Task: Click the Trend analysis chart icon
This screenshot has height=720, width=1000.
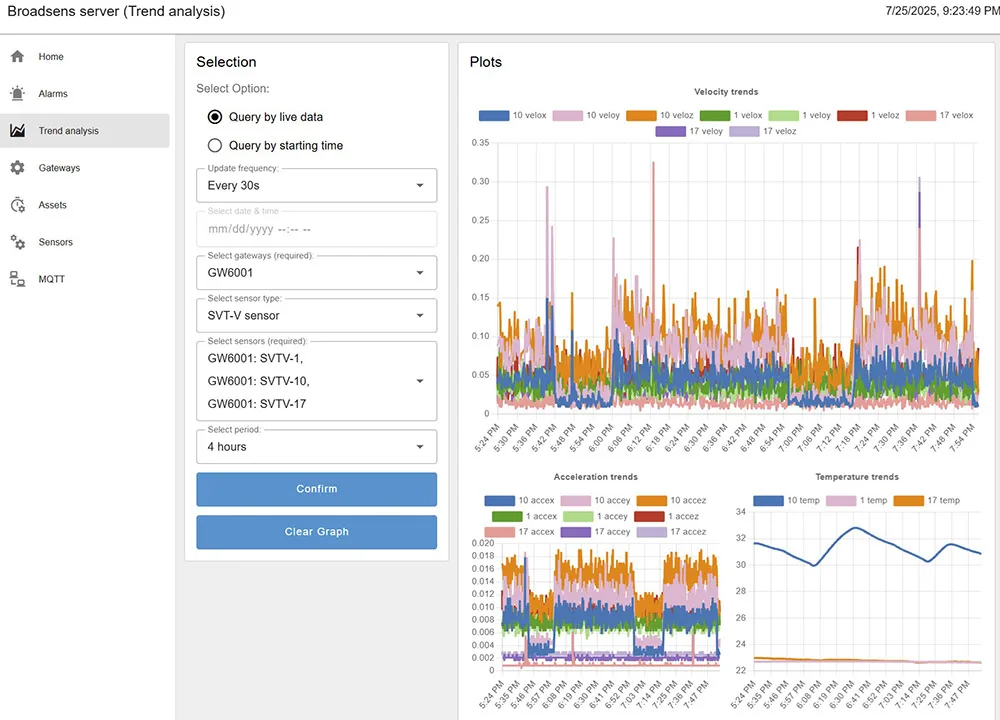Action: (x=18, y=131)
